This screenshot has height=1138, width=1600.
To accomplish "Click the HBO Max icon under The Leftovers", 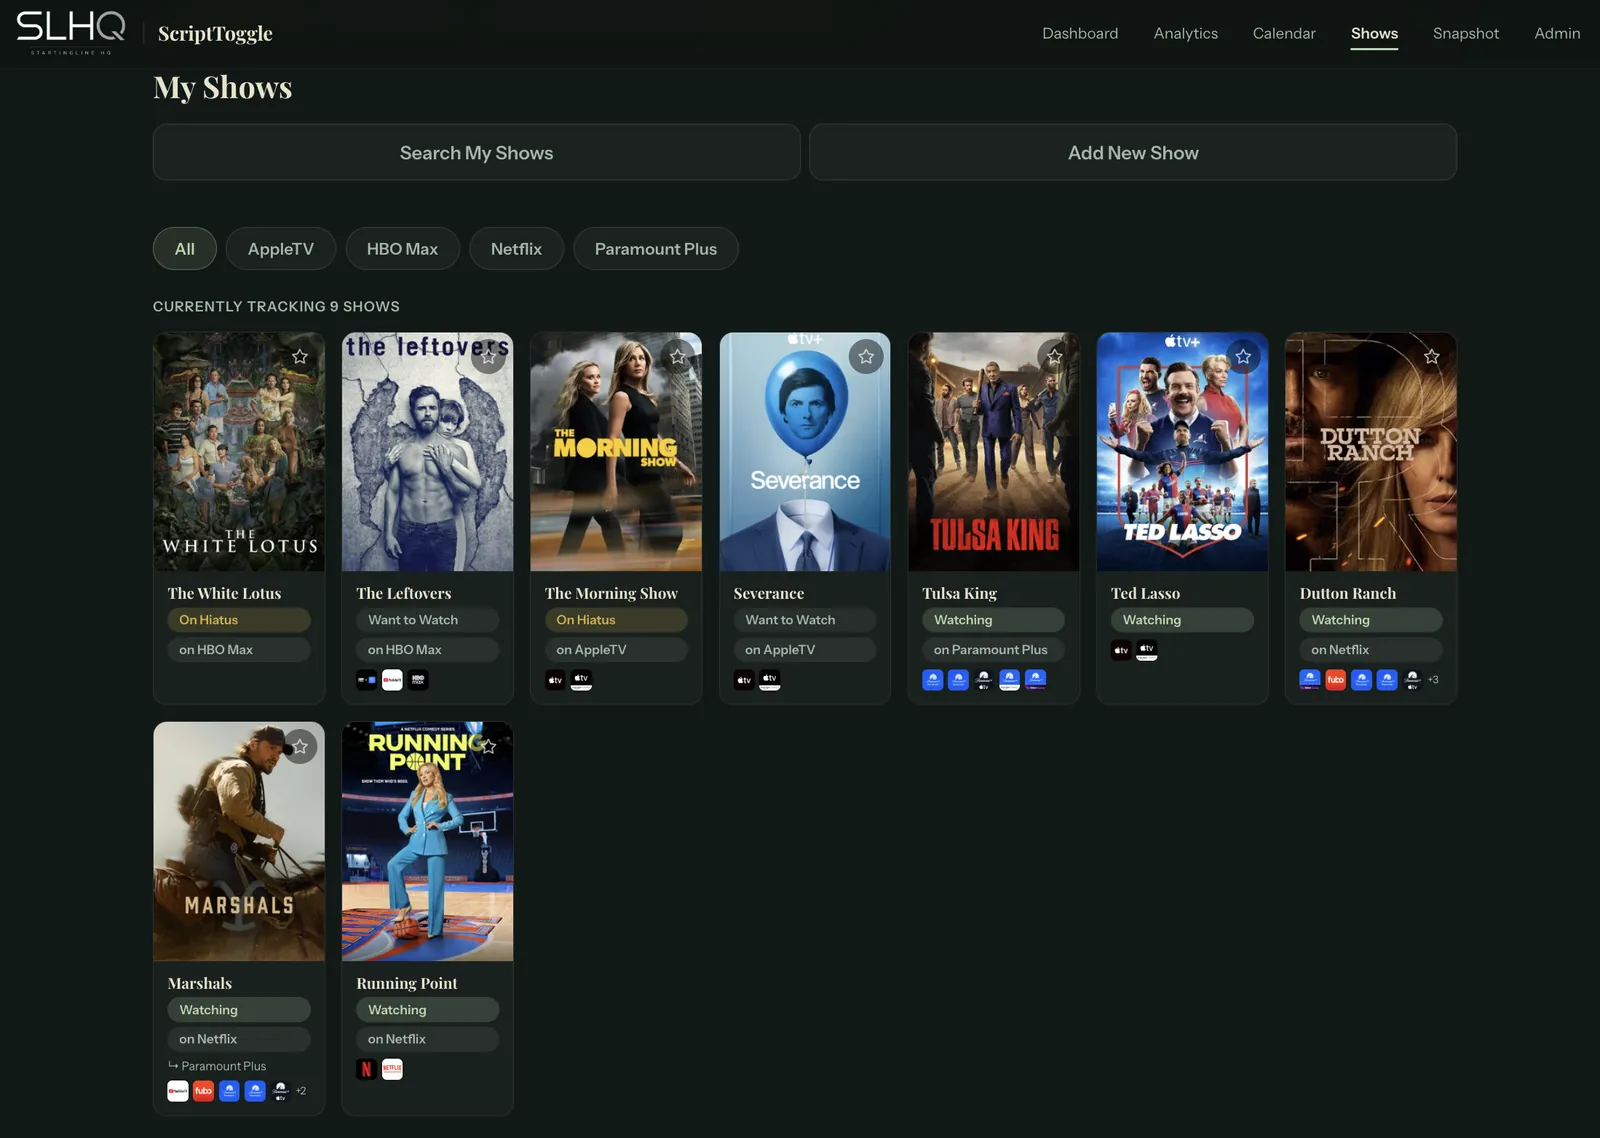I will point(418,680).
